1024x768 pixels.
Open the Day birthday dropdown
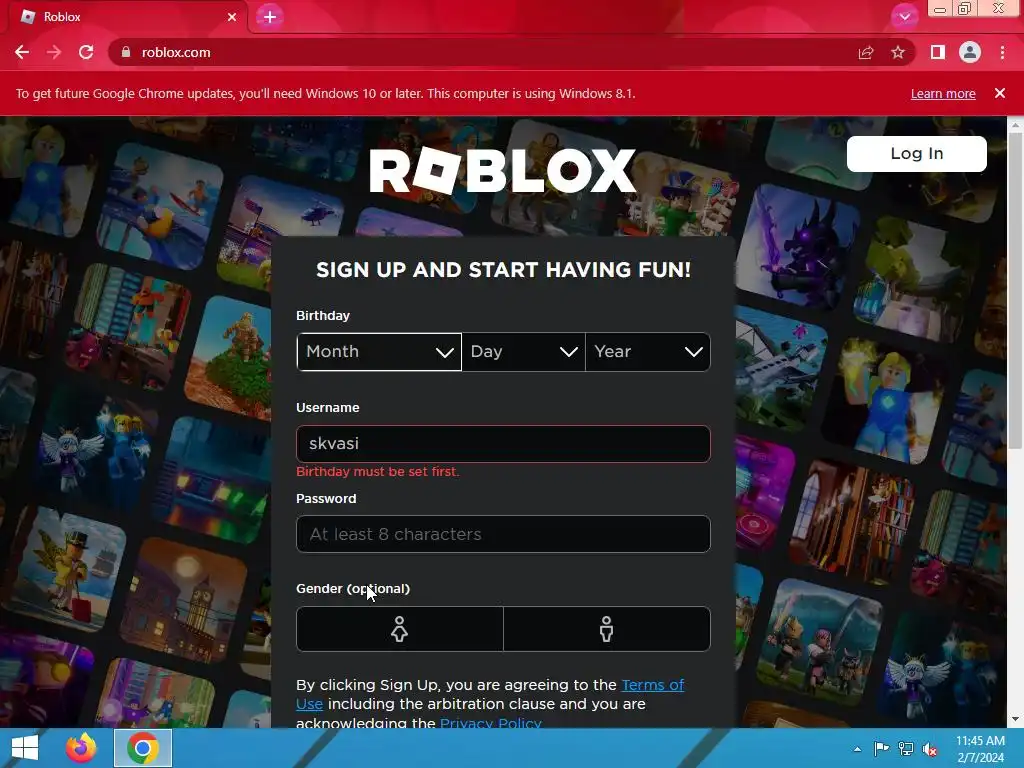coord(523,352)
